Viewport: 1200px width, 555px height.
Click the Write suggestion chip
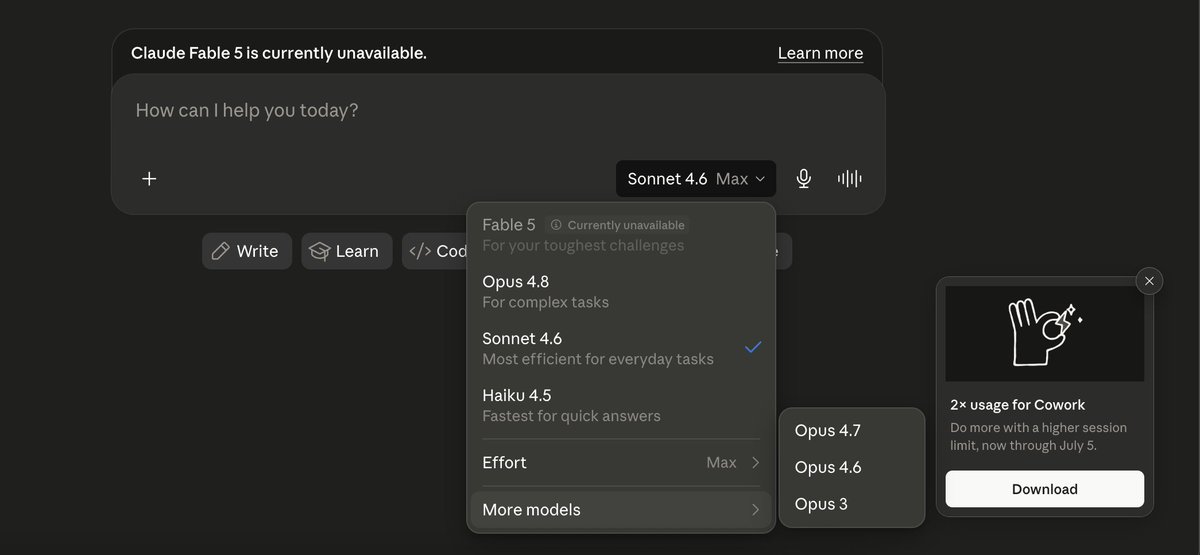coord(247,251)
